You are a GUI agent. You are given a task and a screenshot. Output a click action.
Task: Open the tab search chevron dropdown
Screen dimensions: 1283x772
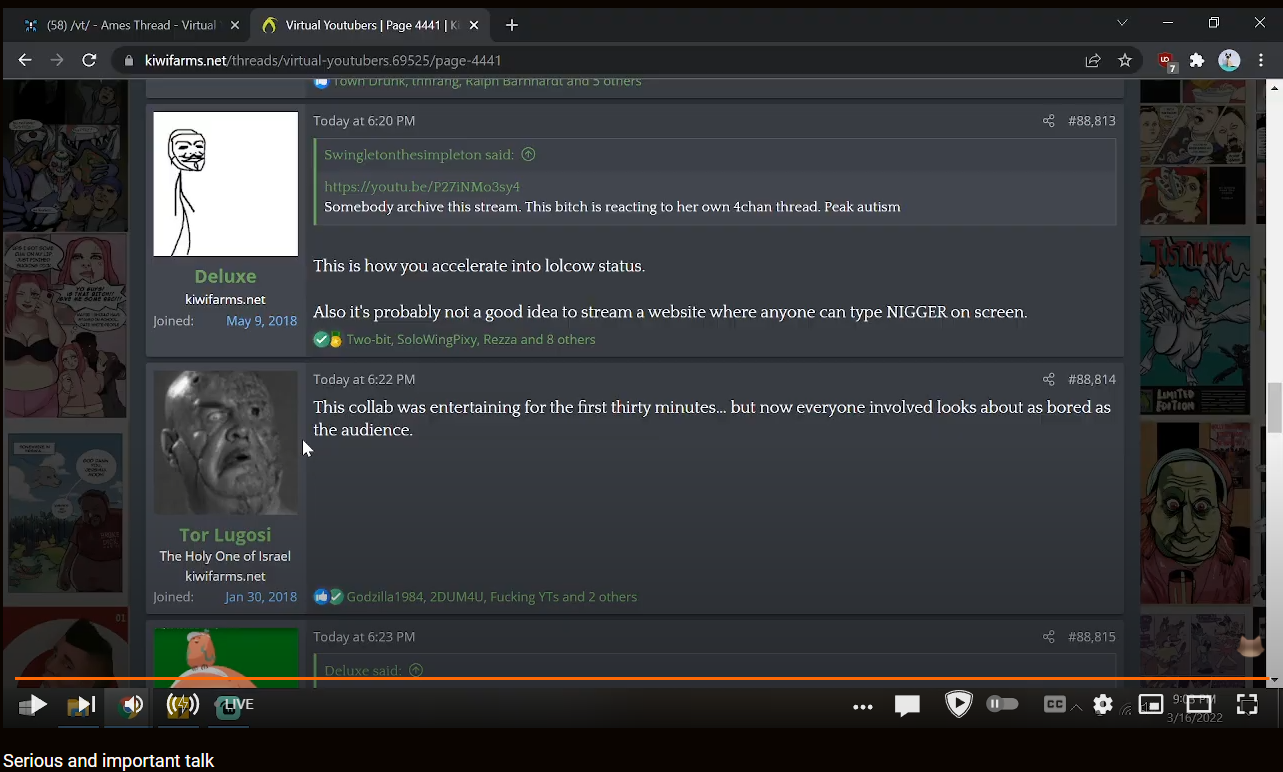coord(1122,23)
